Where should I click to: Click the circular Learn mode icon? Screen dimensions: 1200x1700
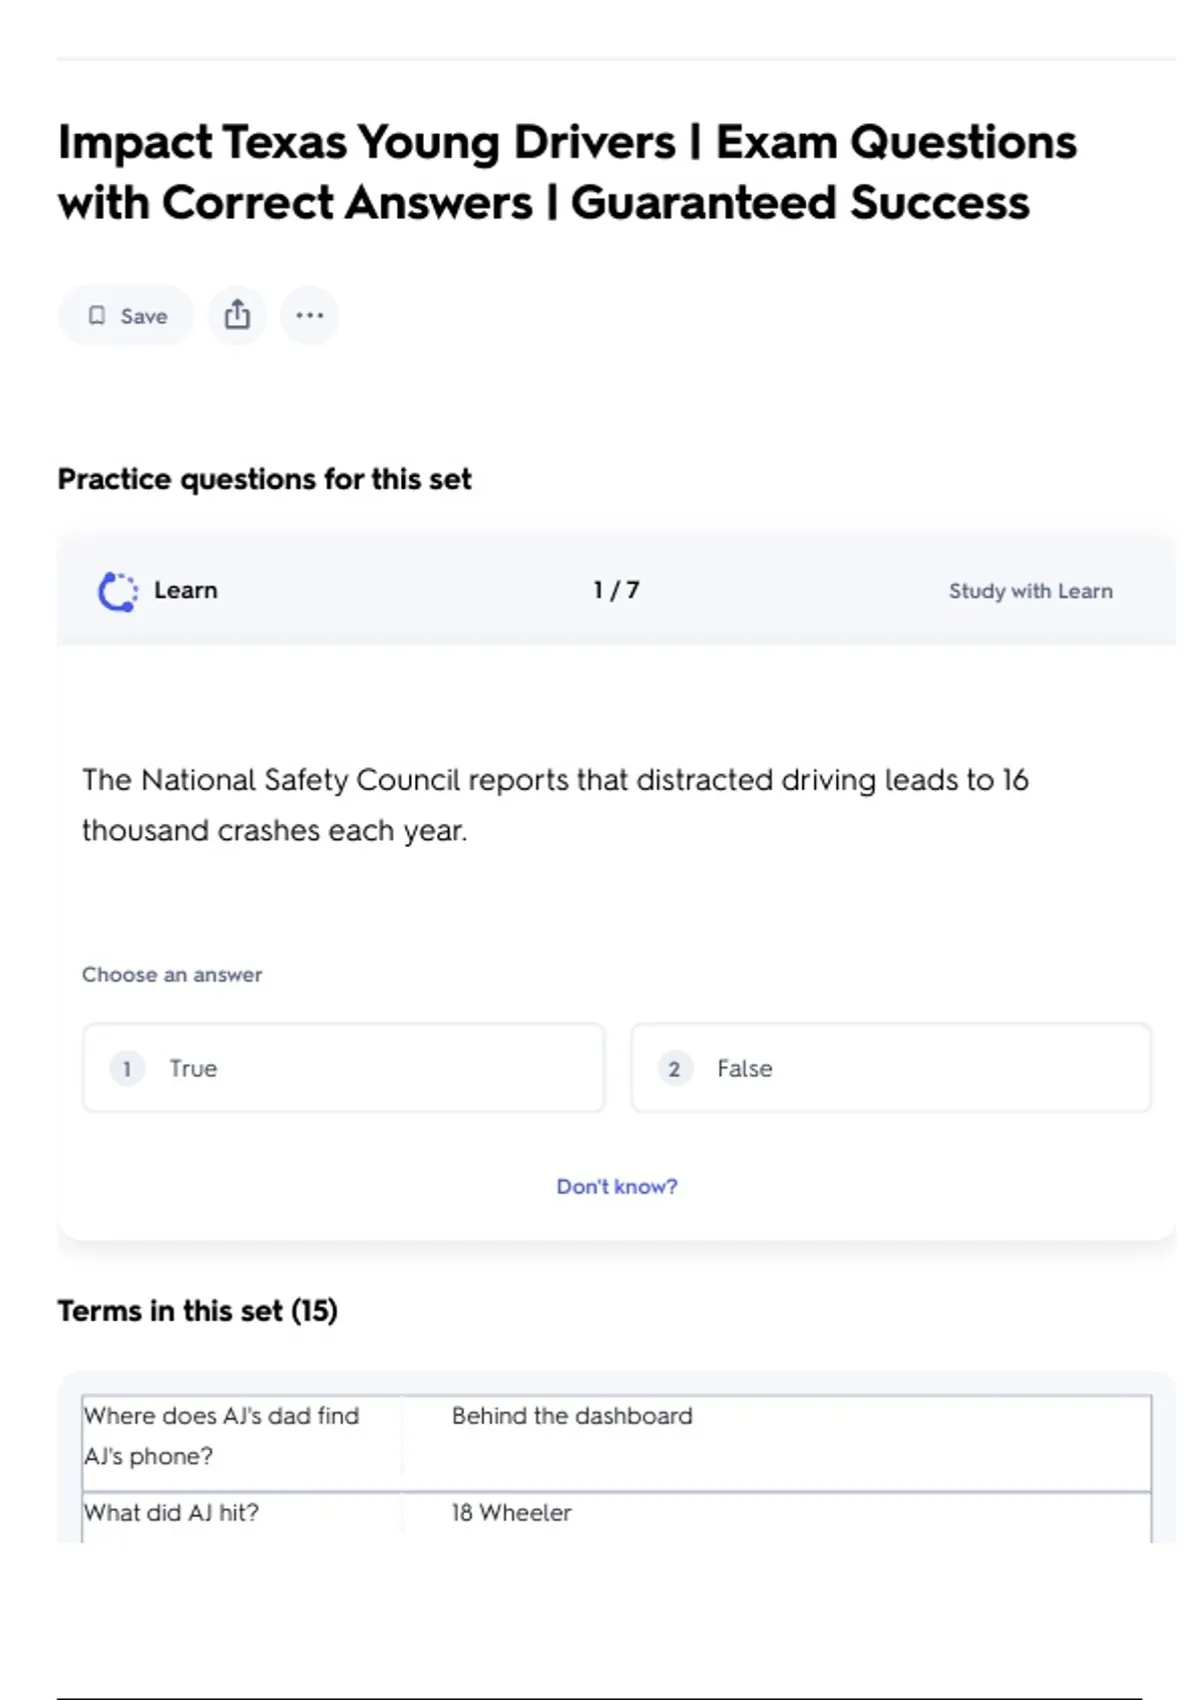click(118, 591)
